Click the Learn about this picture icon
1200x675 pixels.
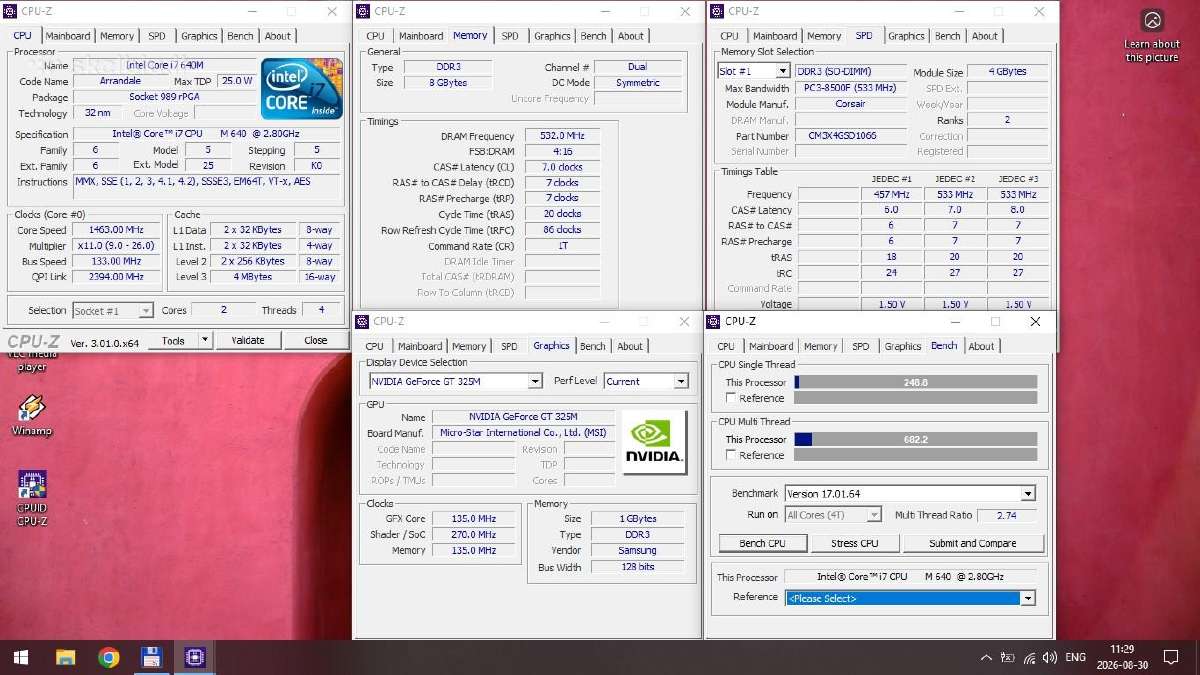click(1152, 21)
